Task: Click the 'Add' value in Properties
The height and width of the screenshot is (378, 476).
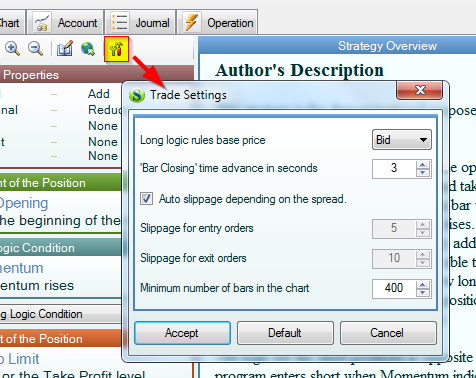Action: point(99,94)
